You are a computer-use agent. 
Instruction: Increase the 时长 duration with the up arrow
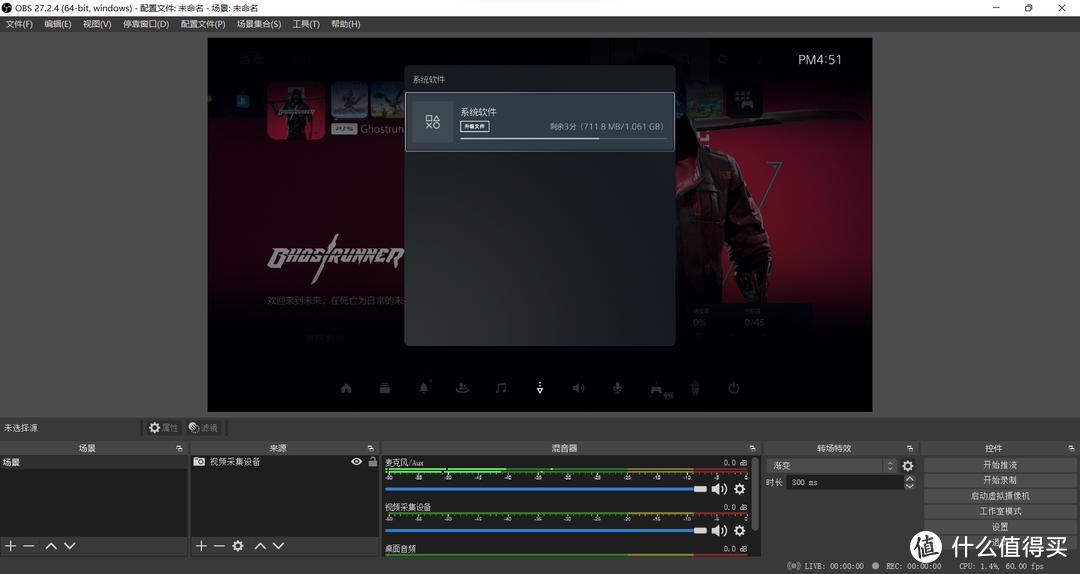(909, 478)
